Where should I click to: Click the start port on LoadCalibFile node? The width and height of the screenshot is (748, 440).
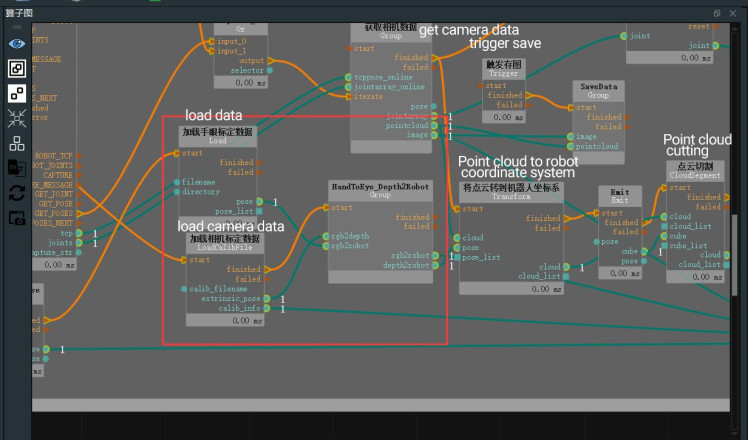(184, 260)
